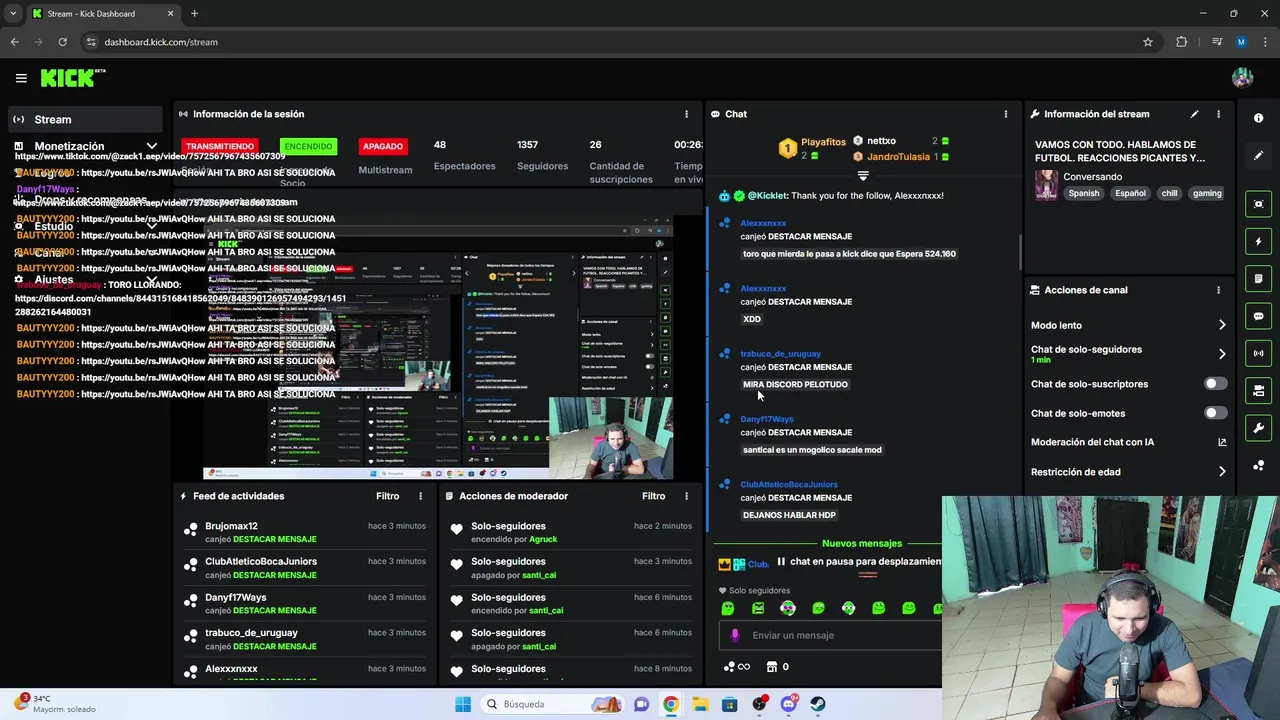Focus the Enviar un mensaje input
1280x720 pixels.
click(x=830, y=635)
